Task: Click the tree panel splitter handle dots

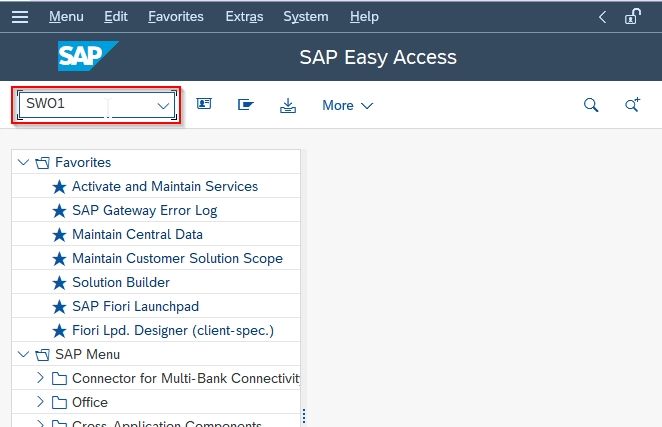Action: [x=304, y=416]
